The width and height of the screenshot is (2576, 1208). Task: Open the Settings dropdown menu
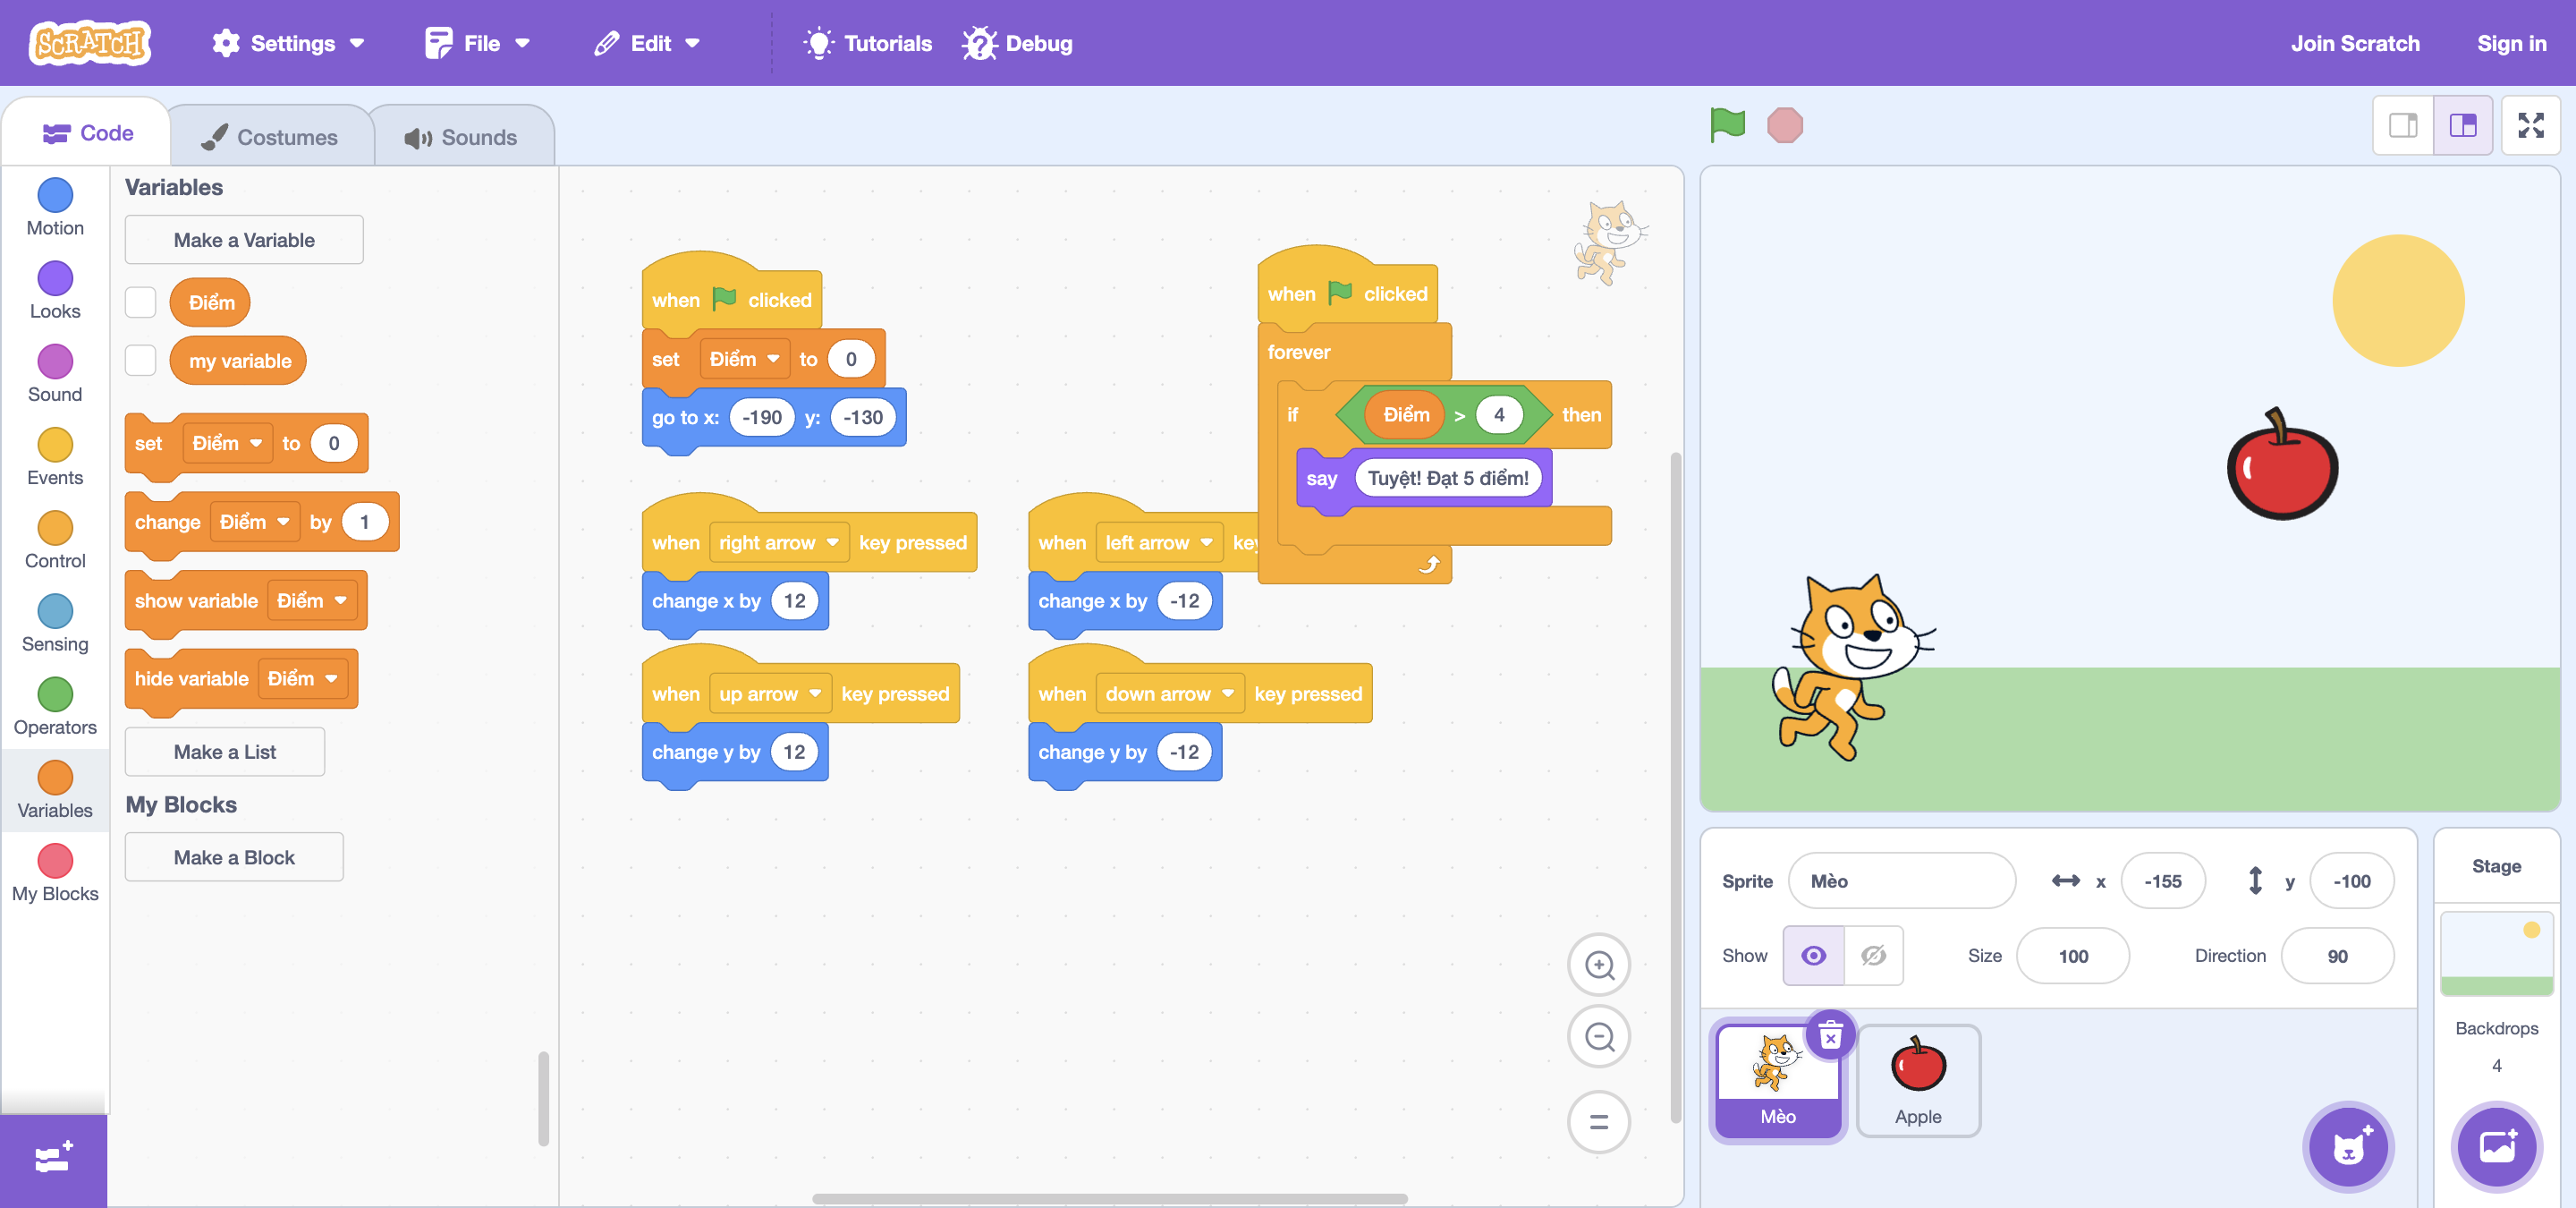tap(288, 43)
